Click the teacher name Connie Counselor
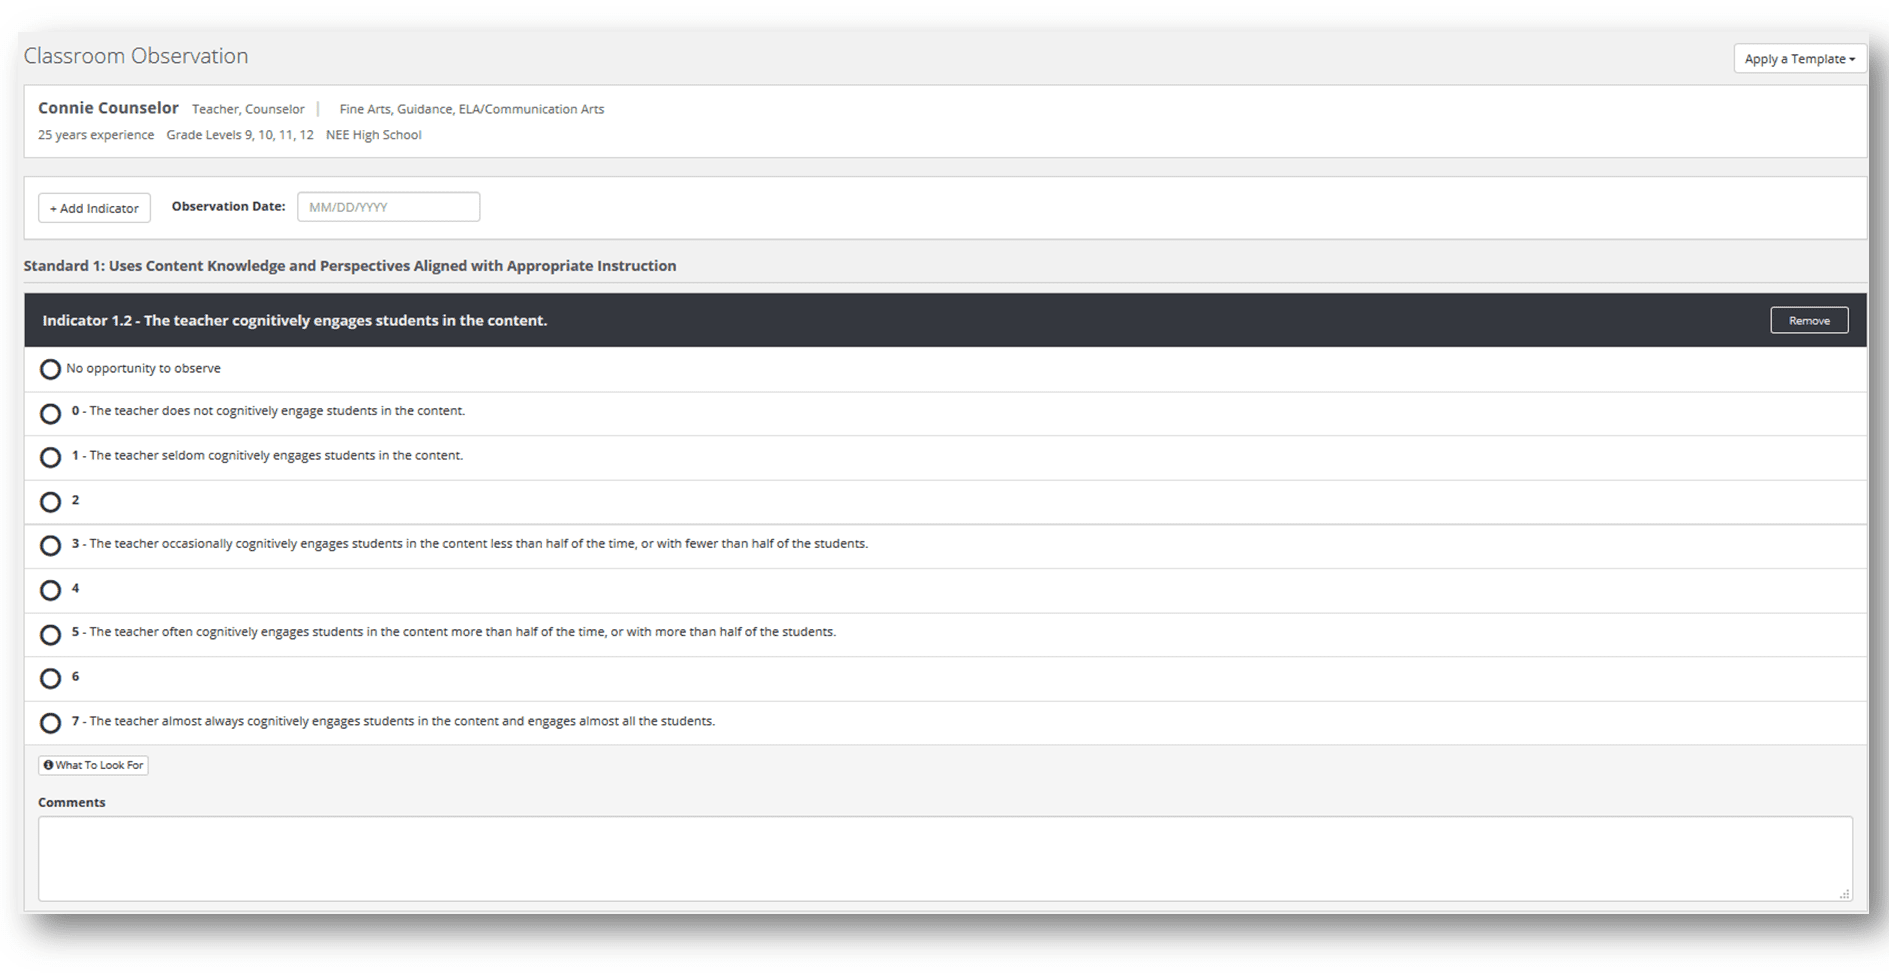1889x978 pixels. [108, 108]
